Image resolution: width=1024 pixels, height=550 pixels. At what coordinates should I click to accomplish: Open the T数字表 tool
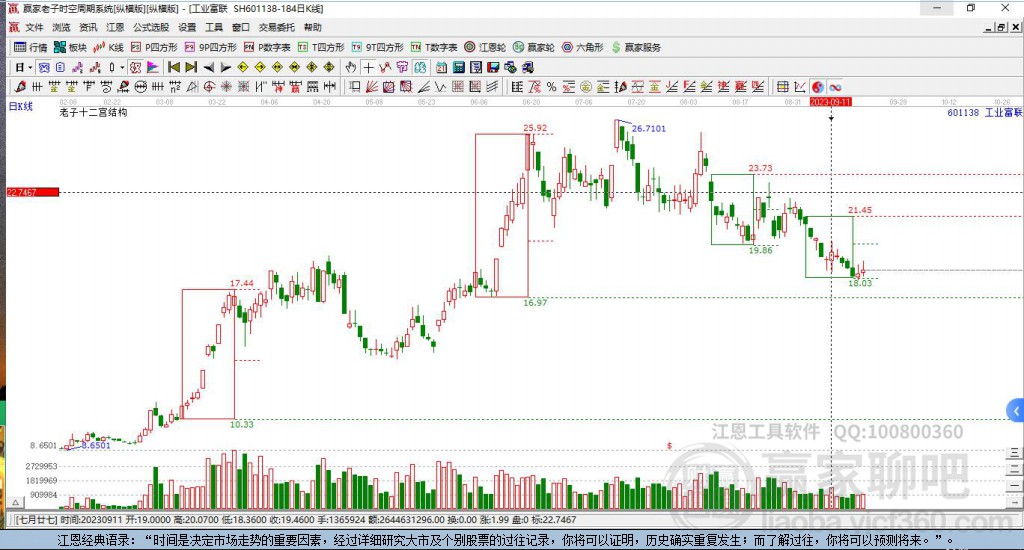(x=434, y=47)
